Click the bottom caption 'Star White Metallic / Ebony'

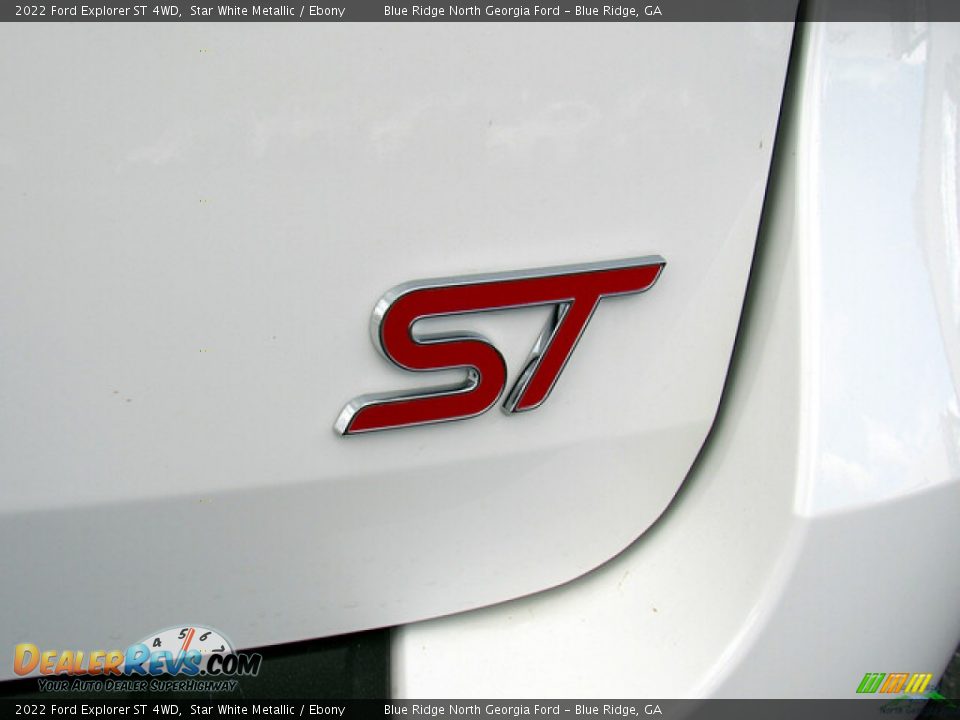coord(268,710)
